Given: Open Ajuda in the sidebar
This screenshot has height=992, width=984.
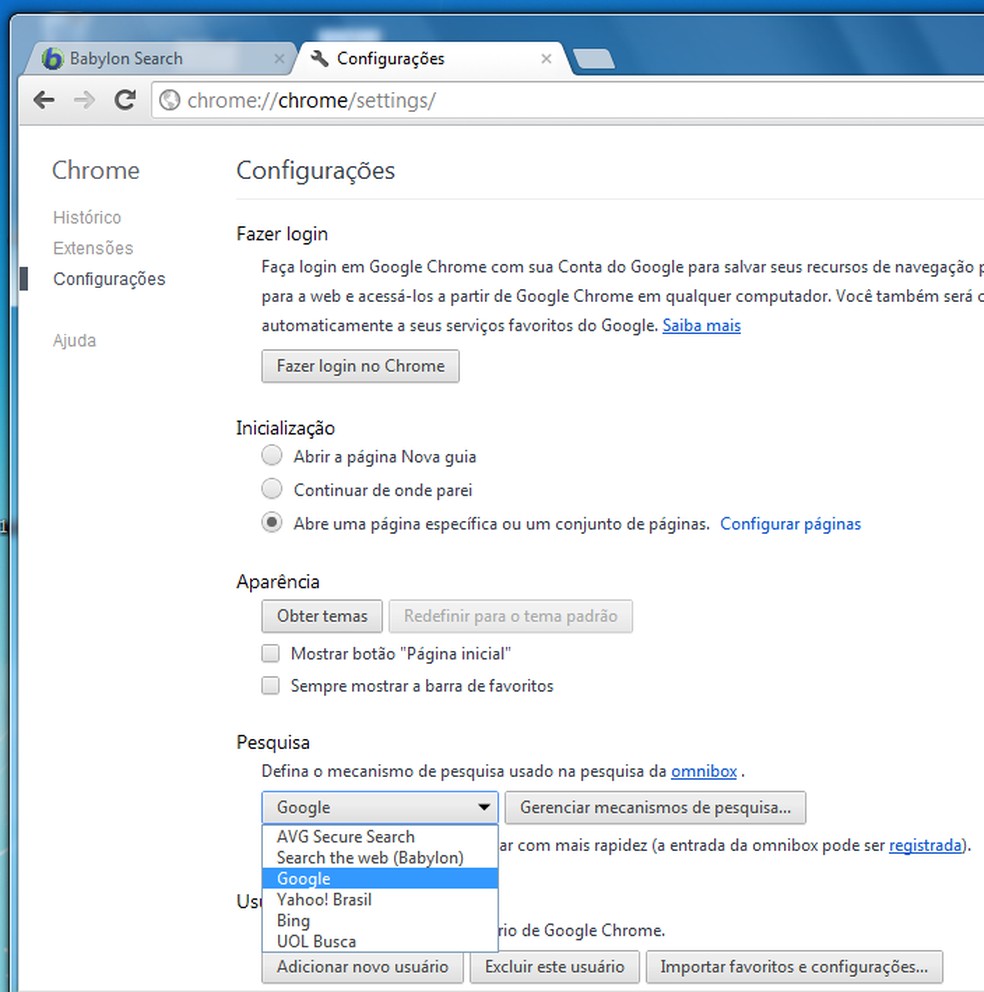Looking at the screenshot, I should 74,340.
